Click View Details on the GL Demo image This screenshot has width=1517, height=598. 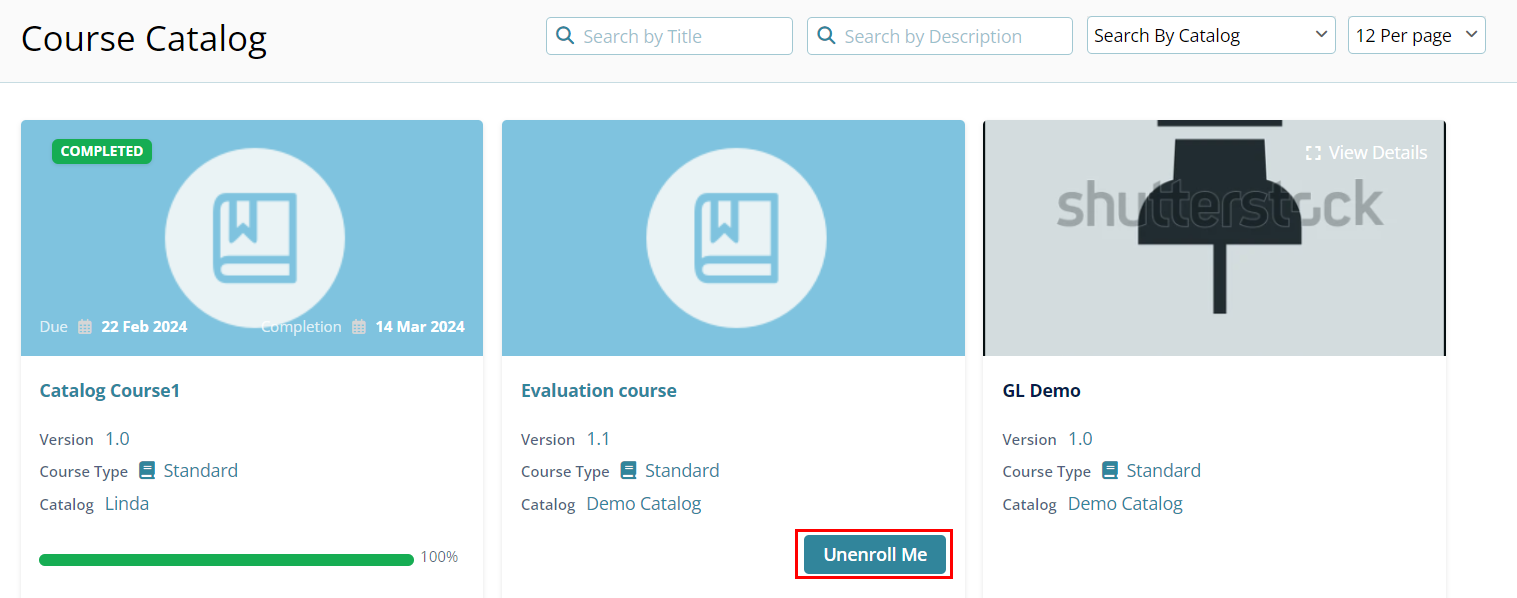[1377, 153]
